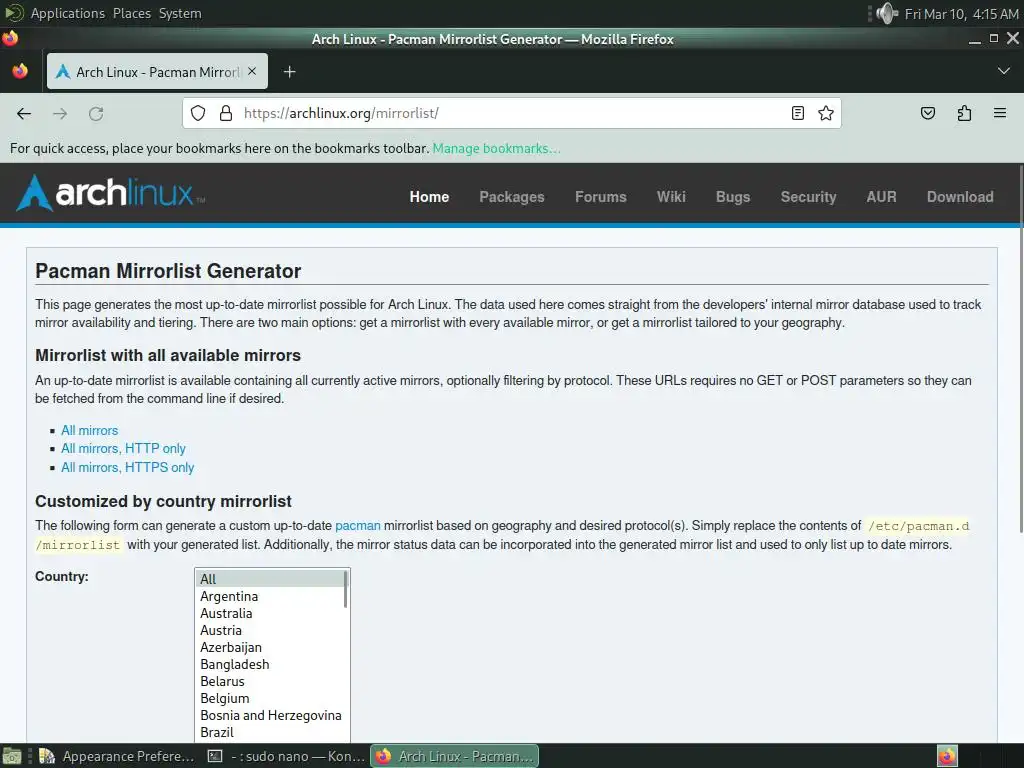
Task: Open the Pocket save icon
Action: click(927, 114)
